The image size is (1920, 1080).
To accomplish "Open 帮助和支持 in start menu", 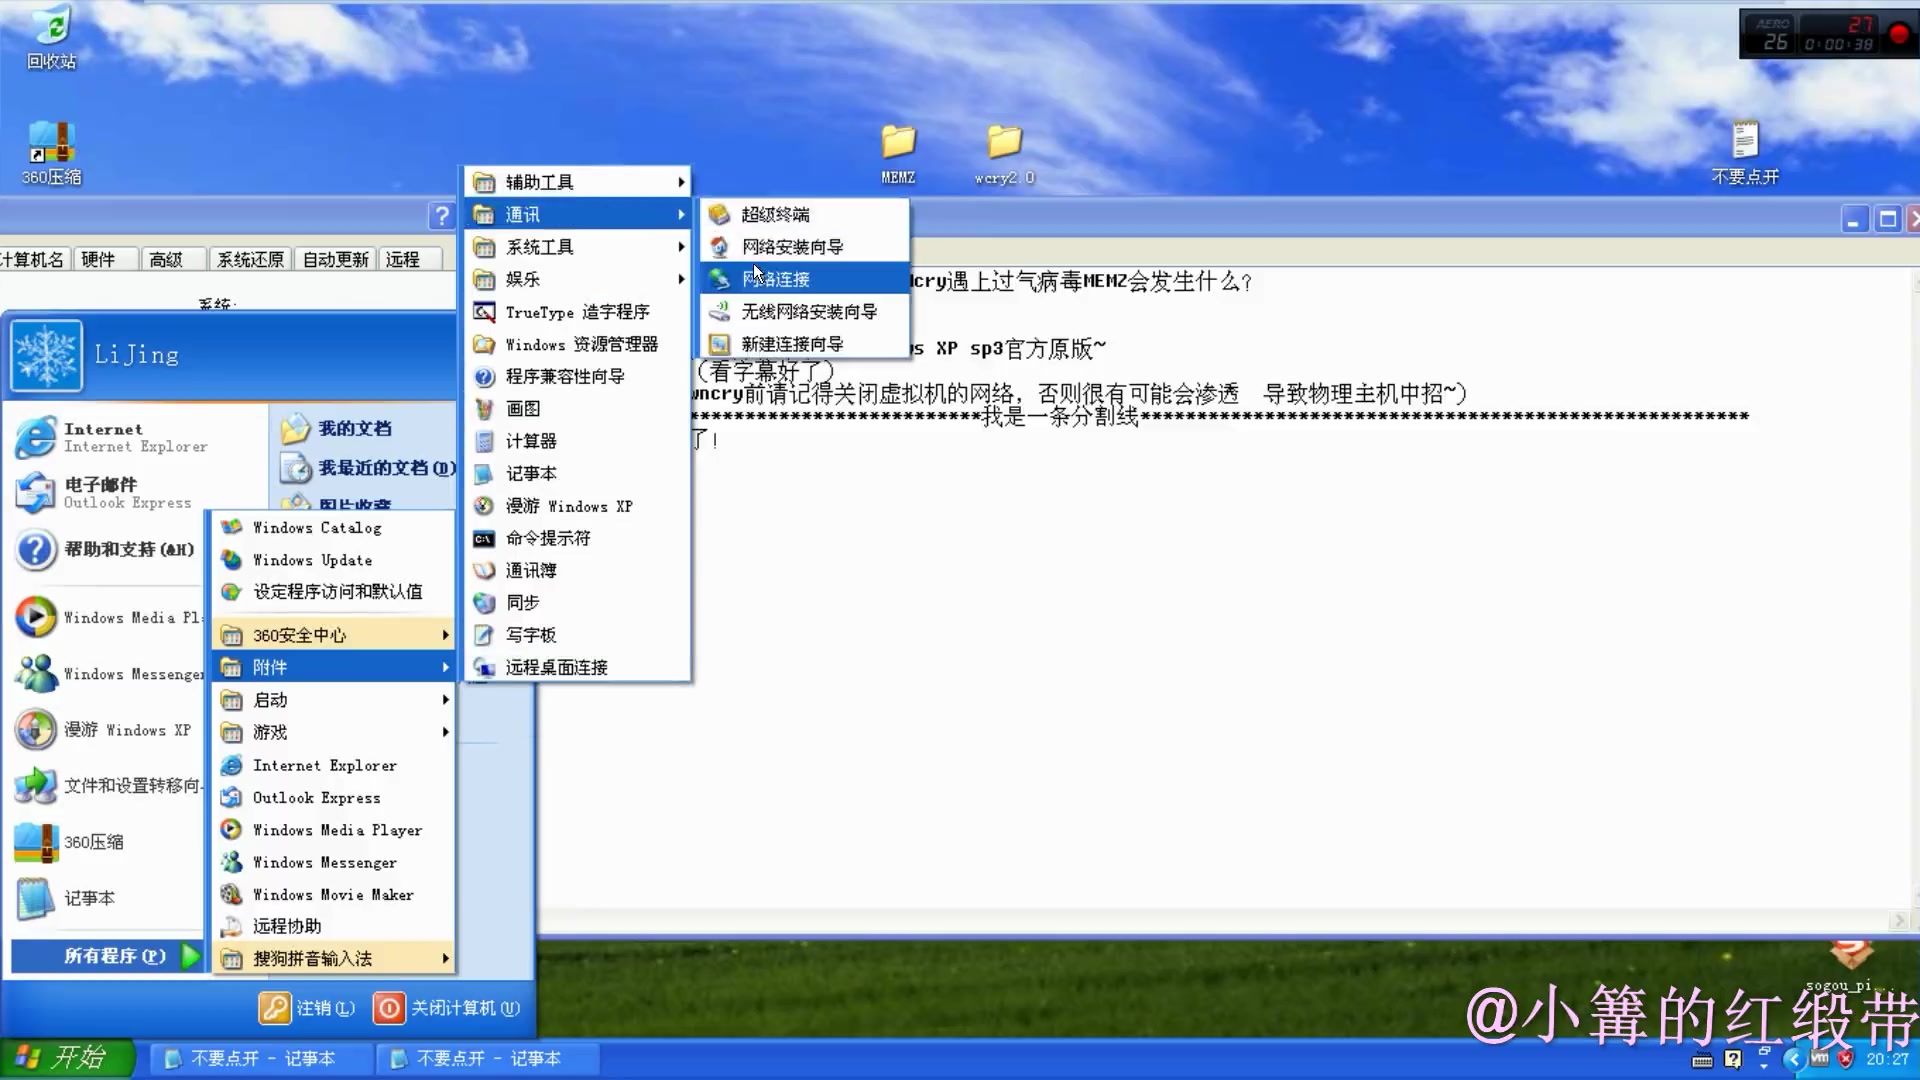I will click(x=107, y=549).
